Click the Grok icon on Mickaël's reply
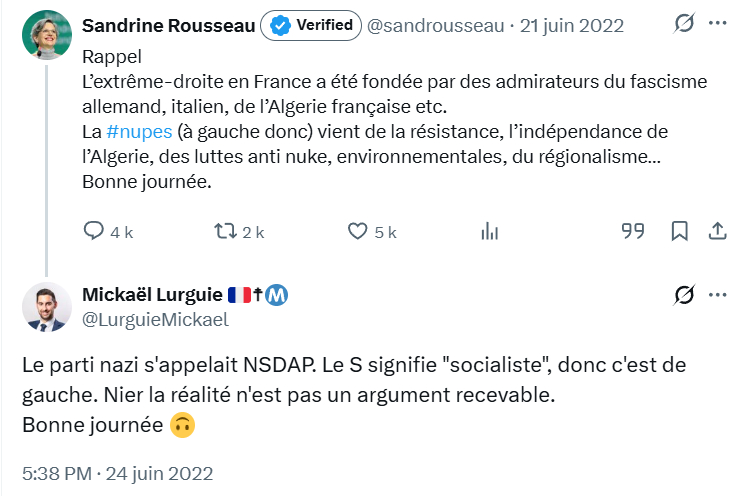The height and width of the screenshot is (496, 748). 685,295
